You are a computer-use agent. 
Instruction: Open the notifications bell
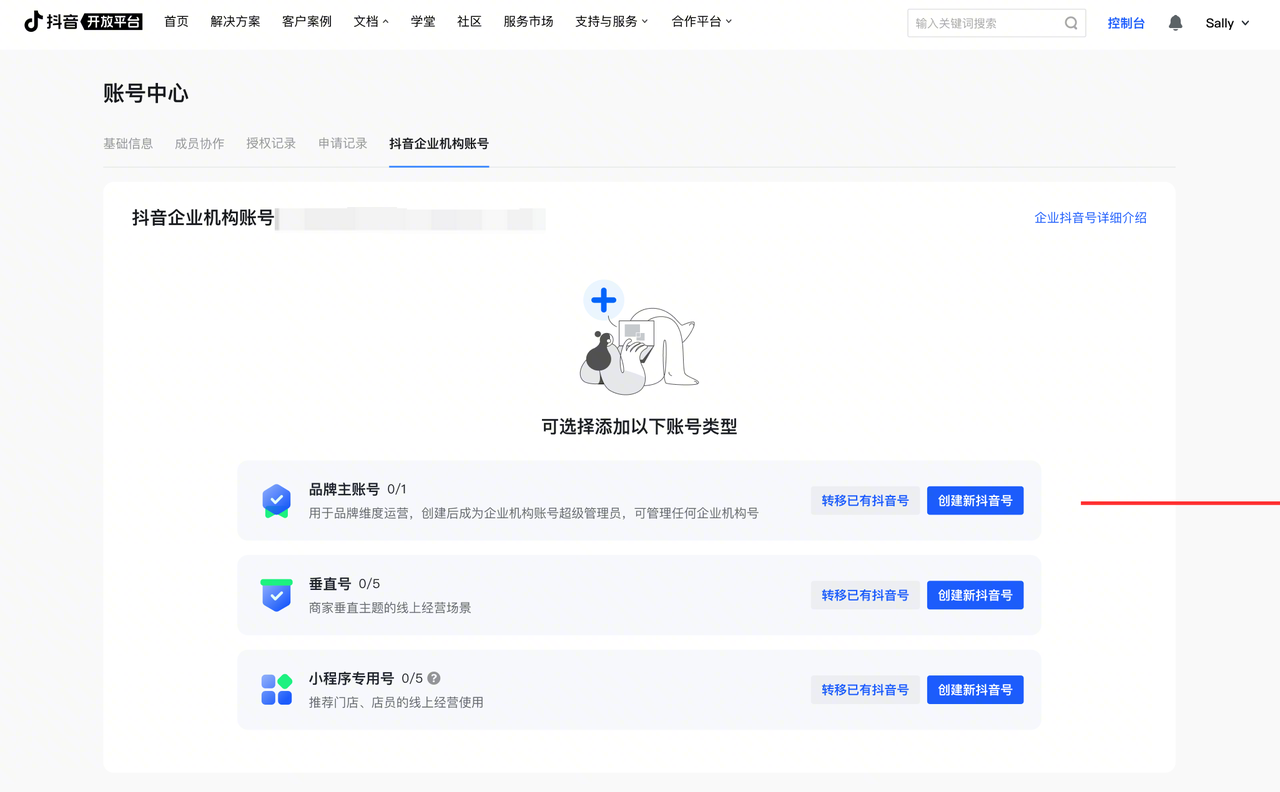[1175, 23]
